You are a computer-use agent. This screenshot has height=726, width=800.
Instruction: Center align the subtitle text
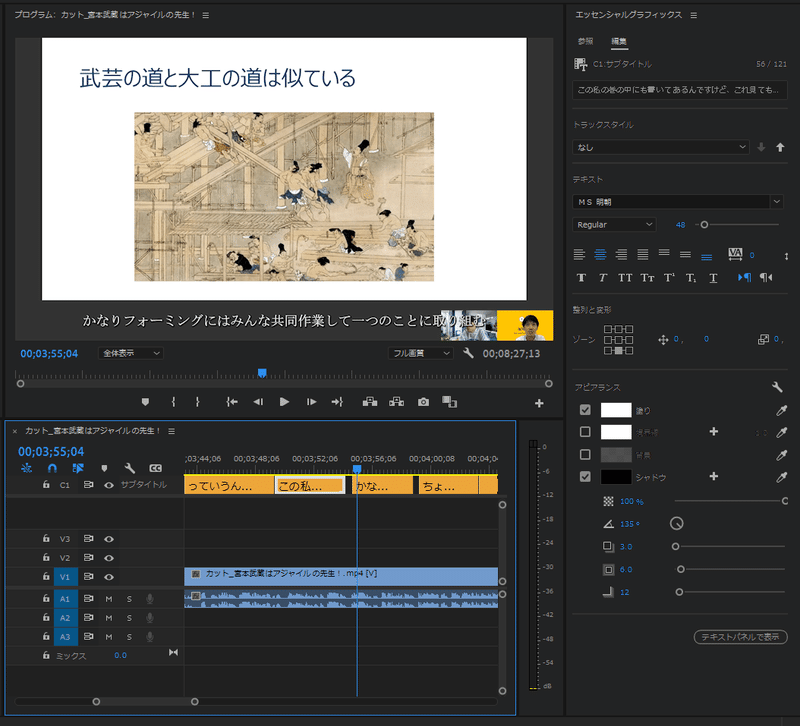click(x=600, y=254)
